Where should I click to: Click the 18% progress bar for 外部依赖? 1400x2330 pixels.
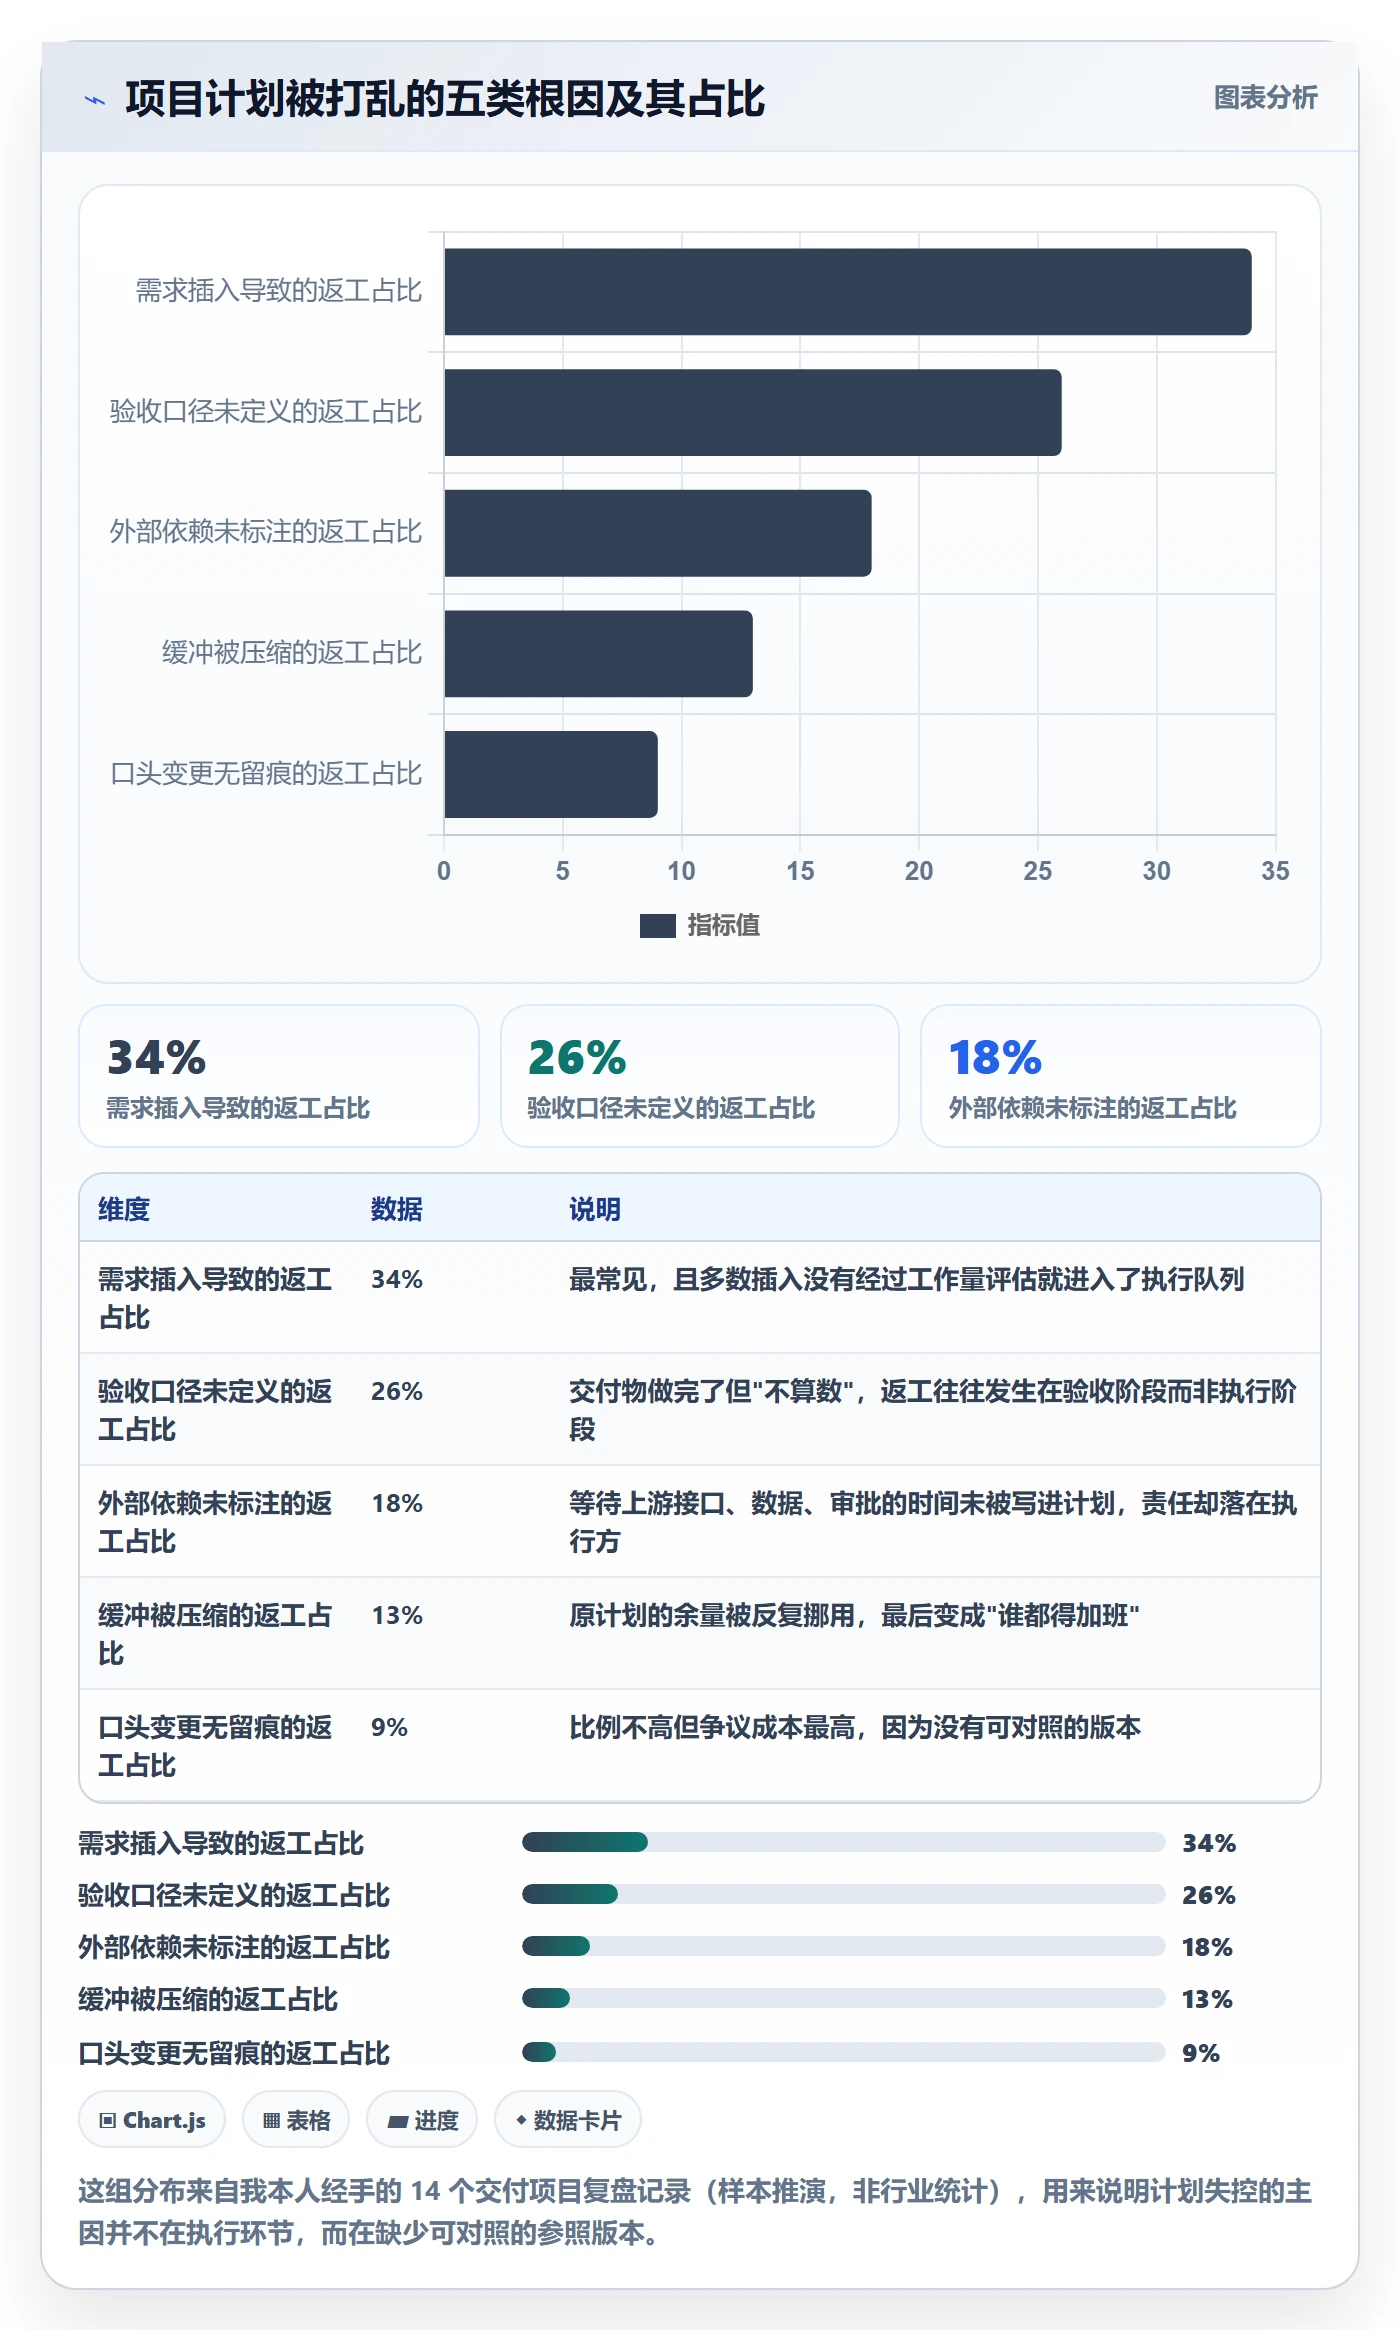(844, 1946)
